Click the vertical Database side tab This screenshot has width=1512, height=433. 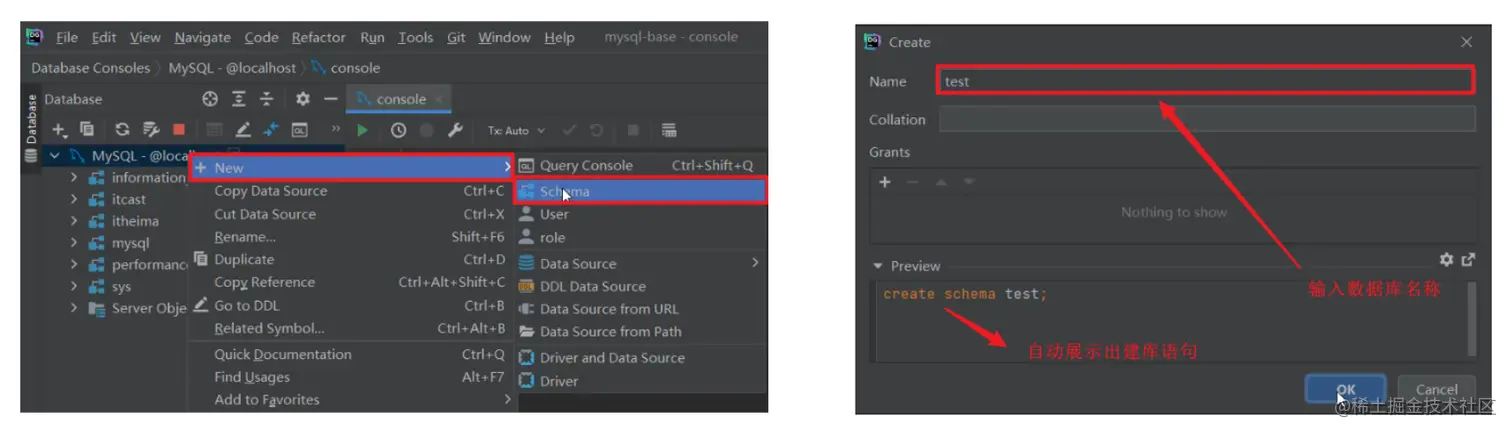31,127
